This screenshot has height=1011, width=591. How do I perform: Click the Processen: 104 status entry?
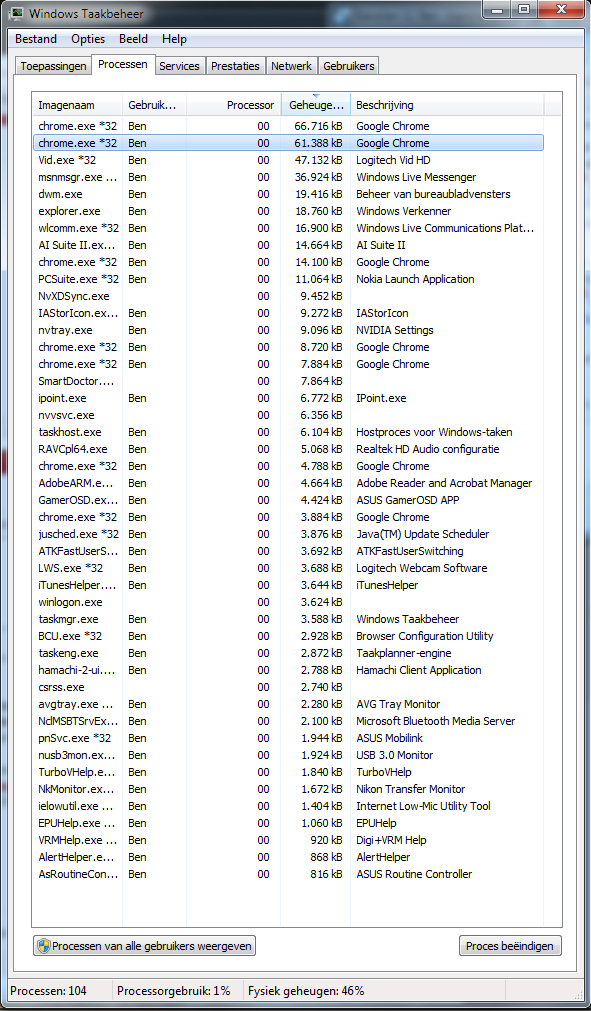click(x=48, y=991)
